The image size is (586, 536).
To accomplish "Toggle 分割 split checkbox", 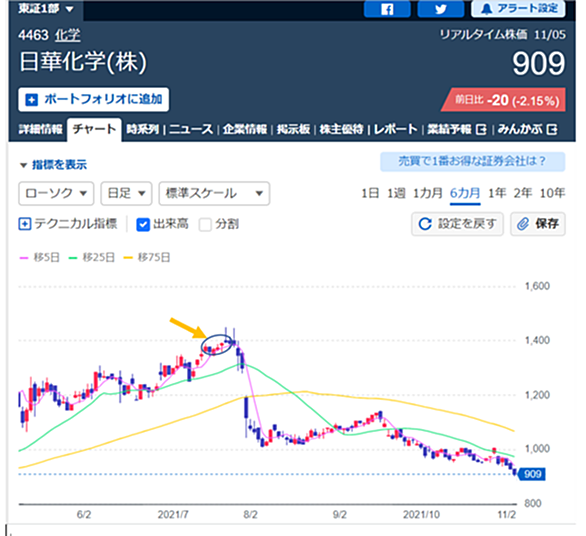I will [x=205, y=224].
